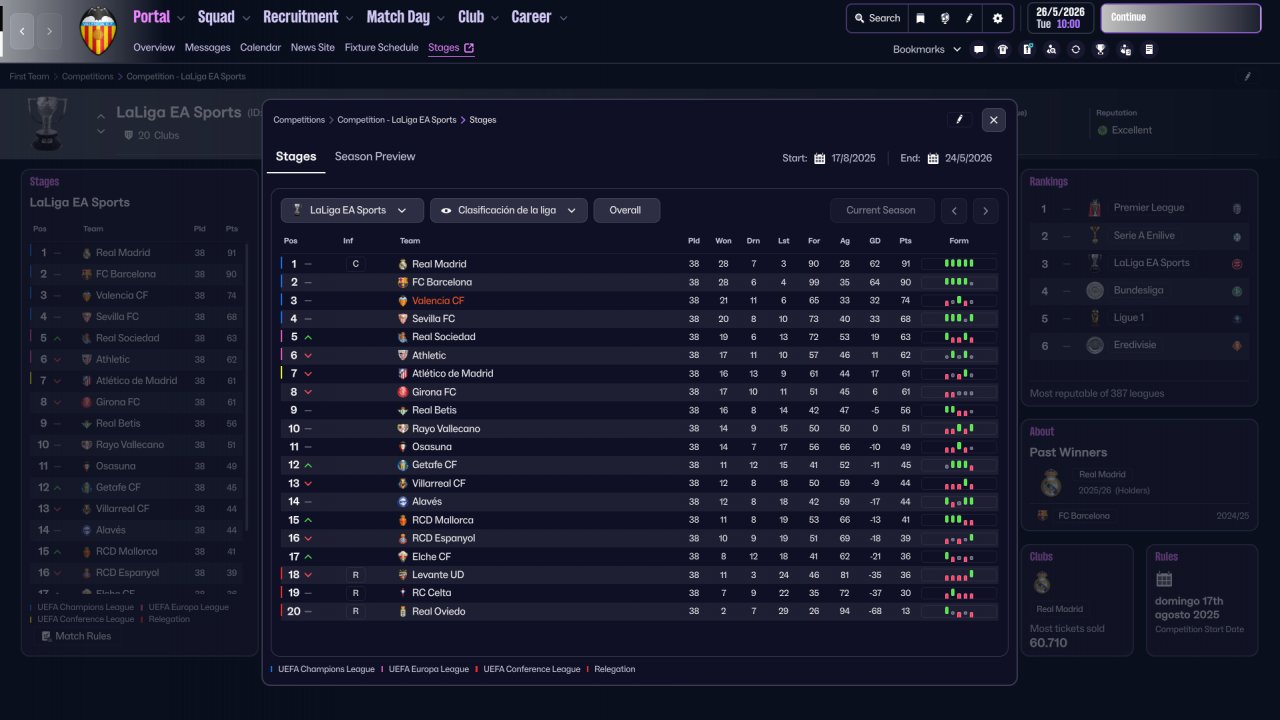
Task: Open the News Site tab
Action: coord(313,48)
